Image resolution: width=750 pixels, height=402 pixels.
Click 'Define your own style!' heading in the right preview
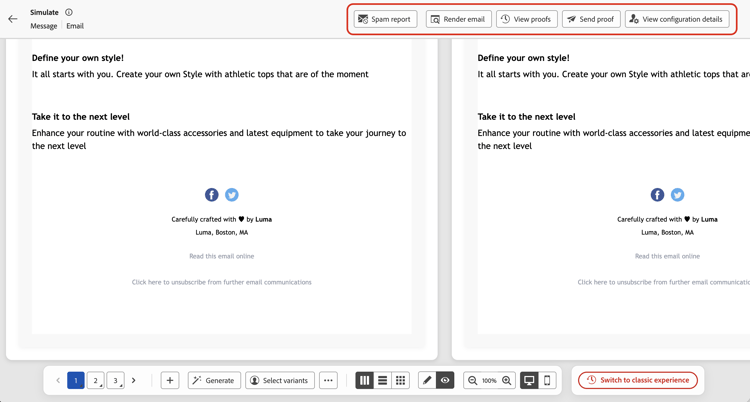[524, 58]
